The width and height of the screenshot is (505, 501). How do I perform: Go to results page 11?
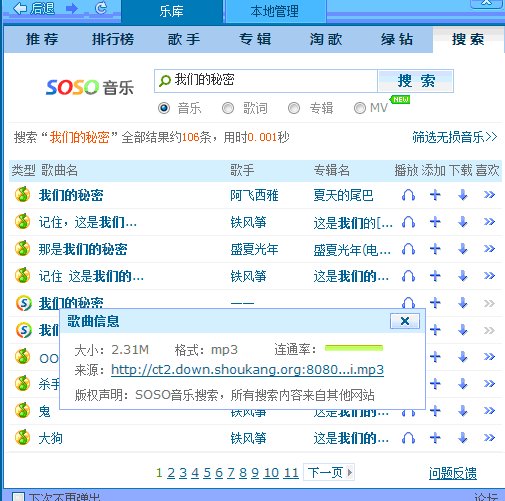(x=291, y=473)
